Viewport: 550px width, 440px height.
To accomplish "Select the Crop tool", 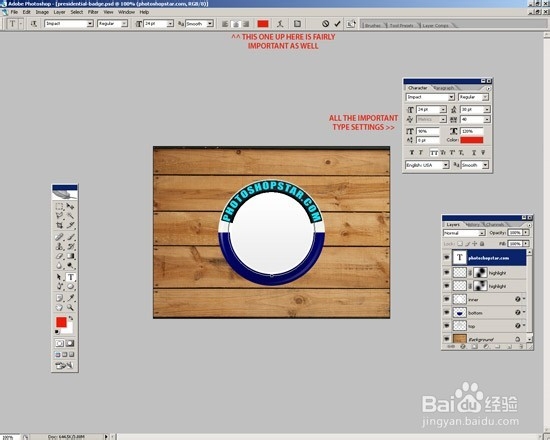I will [x=59, y=225].
